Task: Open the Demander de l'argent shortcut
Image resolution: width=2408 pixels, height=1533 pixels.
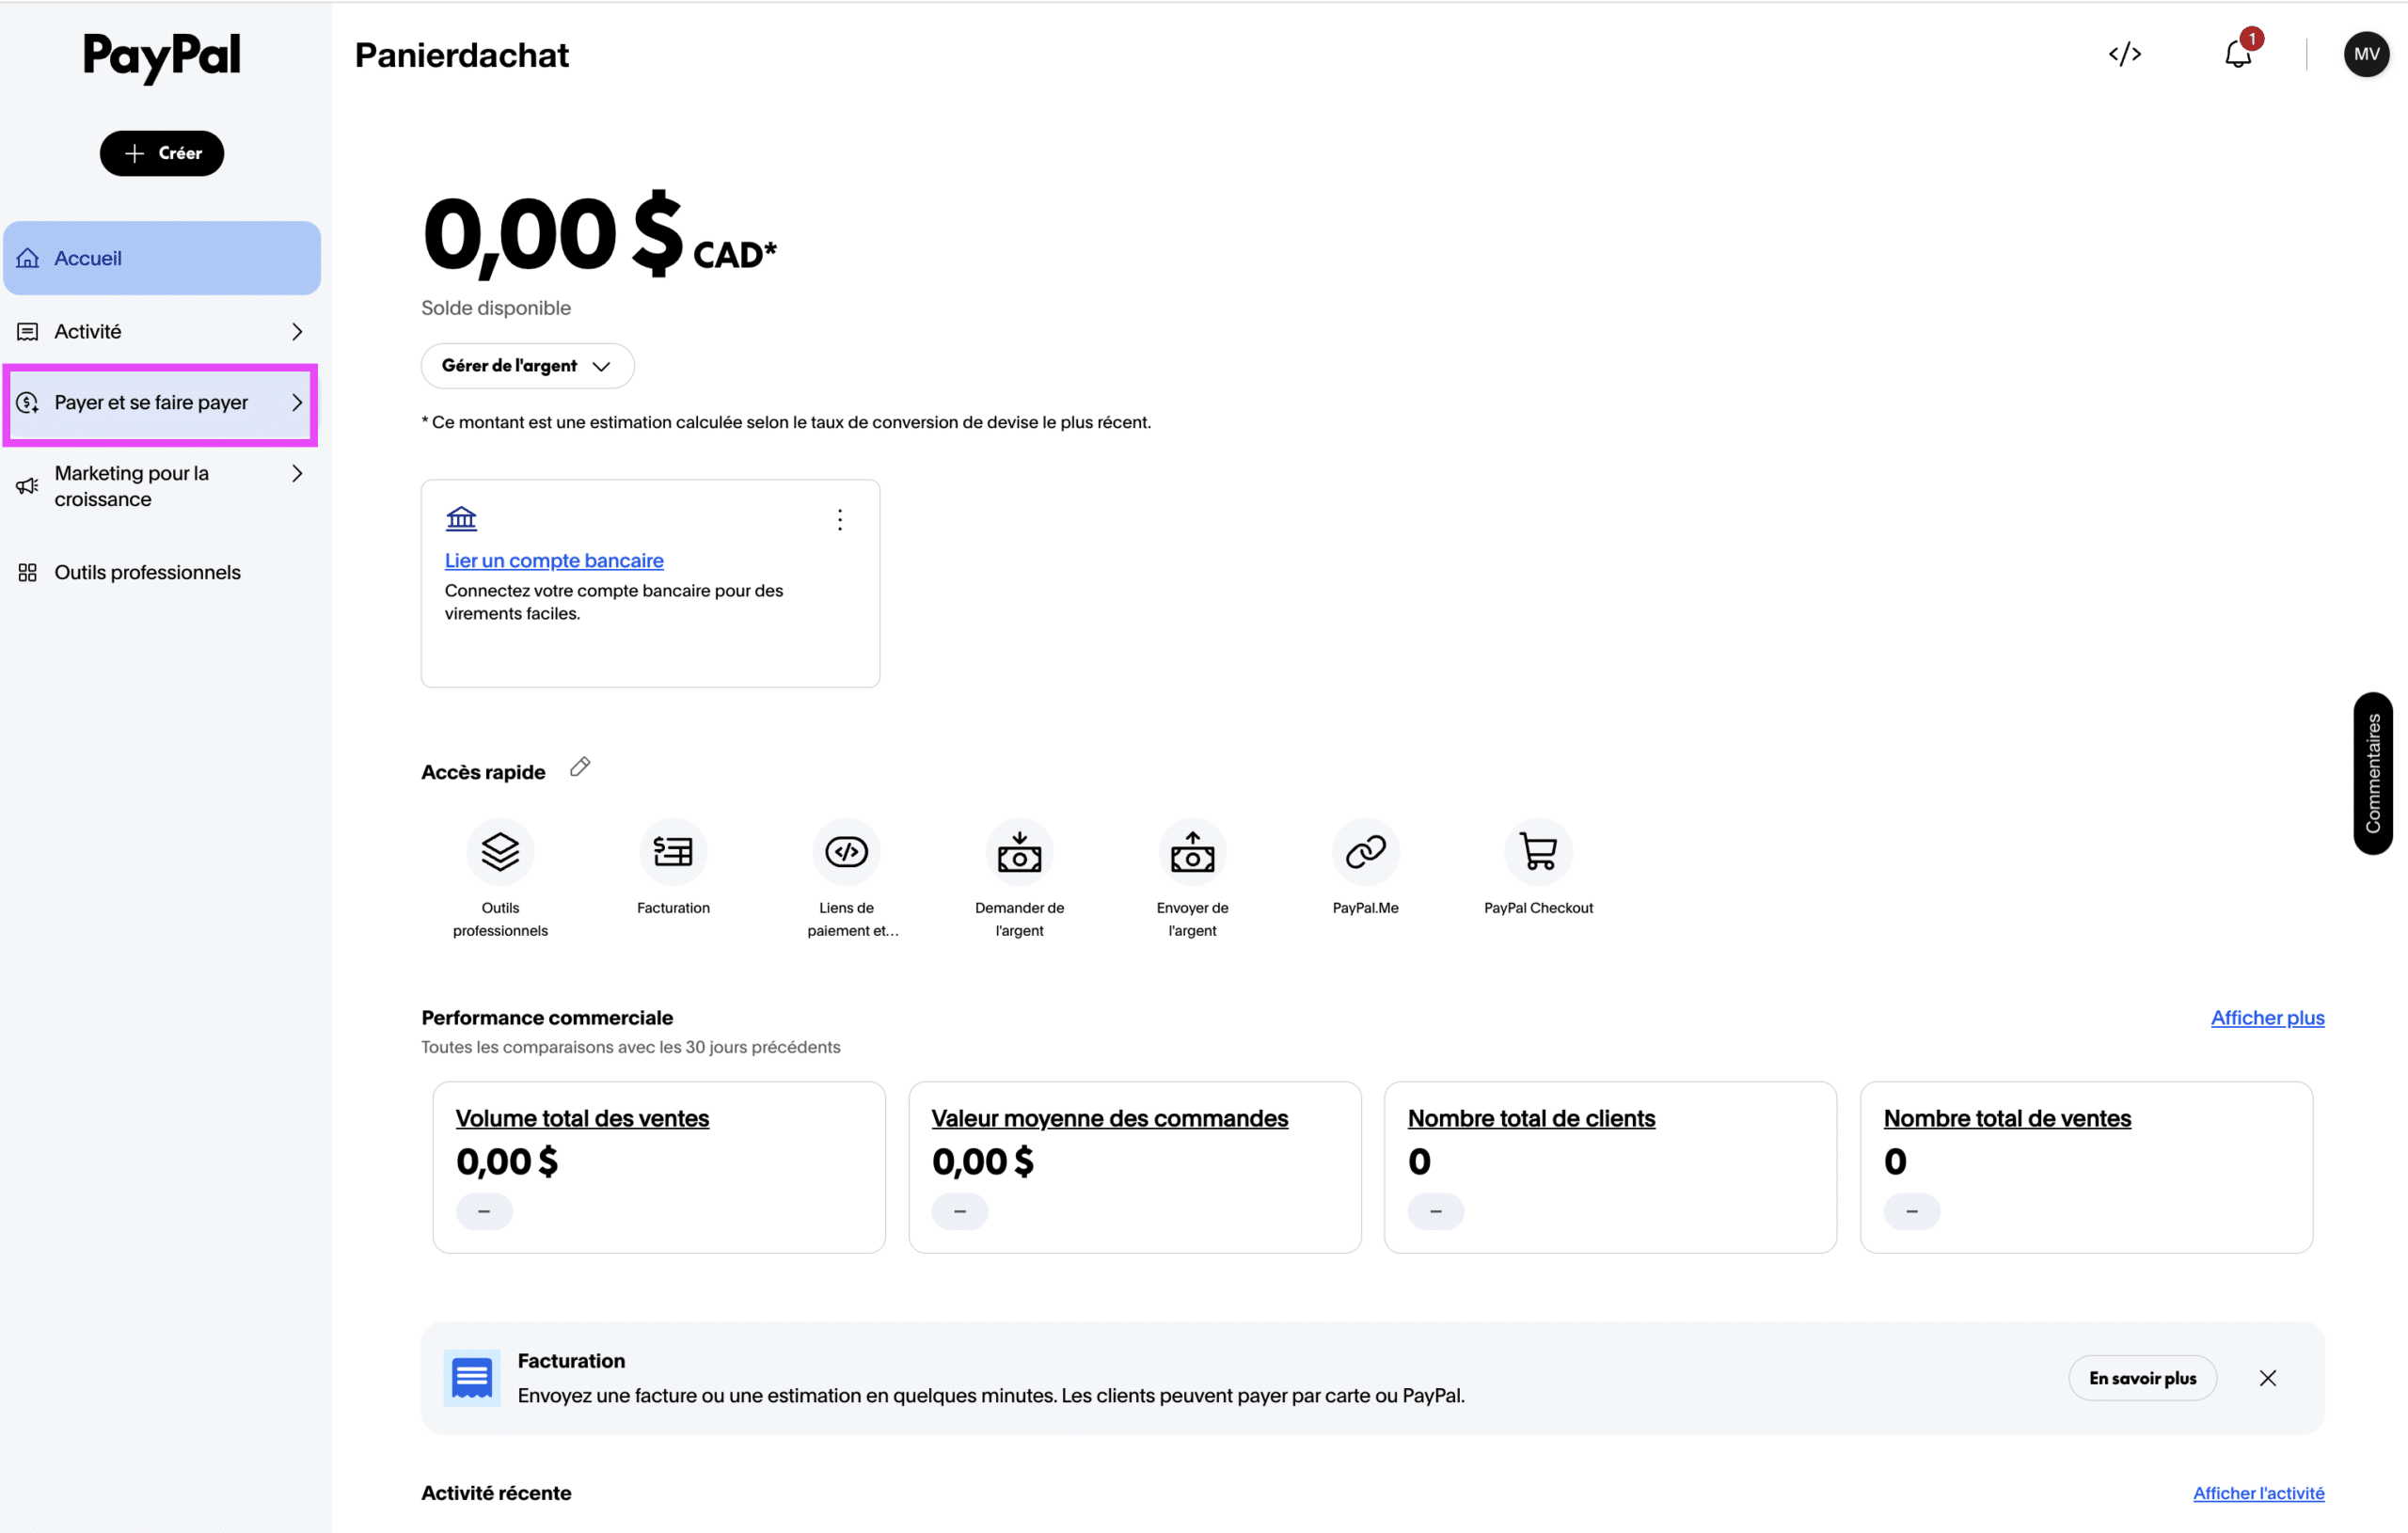Action: point(1019,852)
